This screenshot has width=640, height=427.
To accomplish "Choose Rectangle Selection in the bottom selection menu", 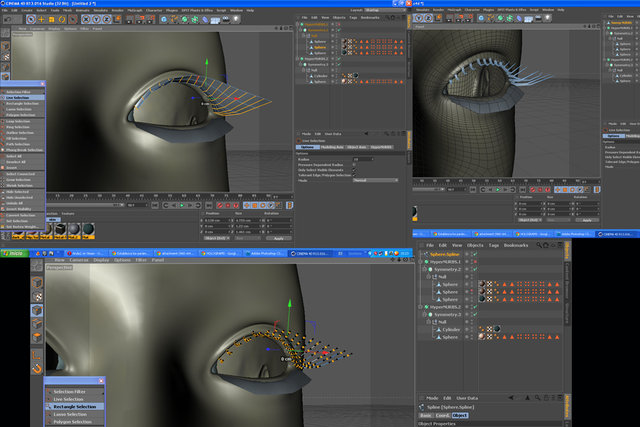I will pyautogui.click(x=75, y=407).
